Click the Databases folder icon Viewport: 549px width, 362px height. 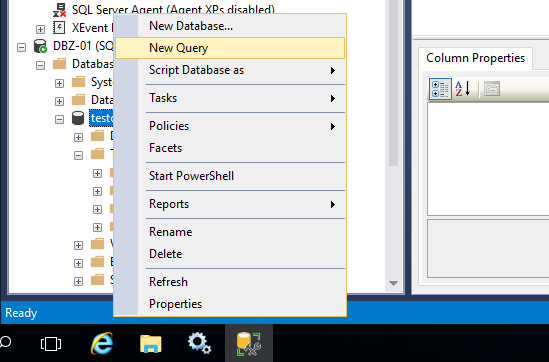click(59, 64)
